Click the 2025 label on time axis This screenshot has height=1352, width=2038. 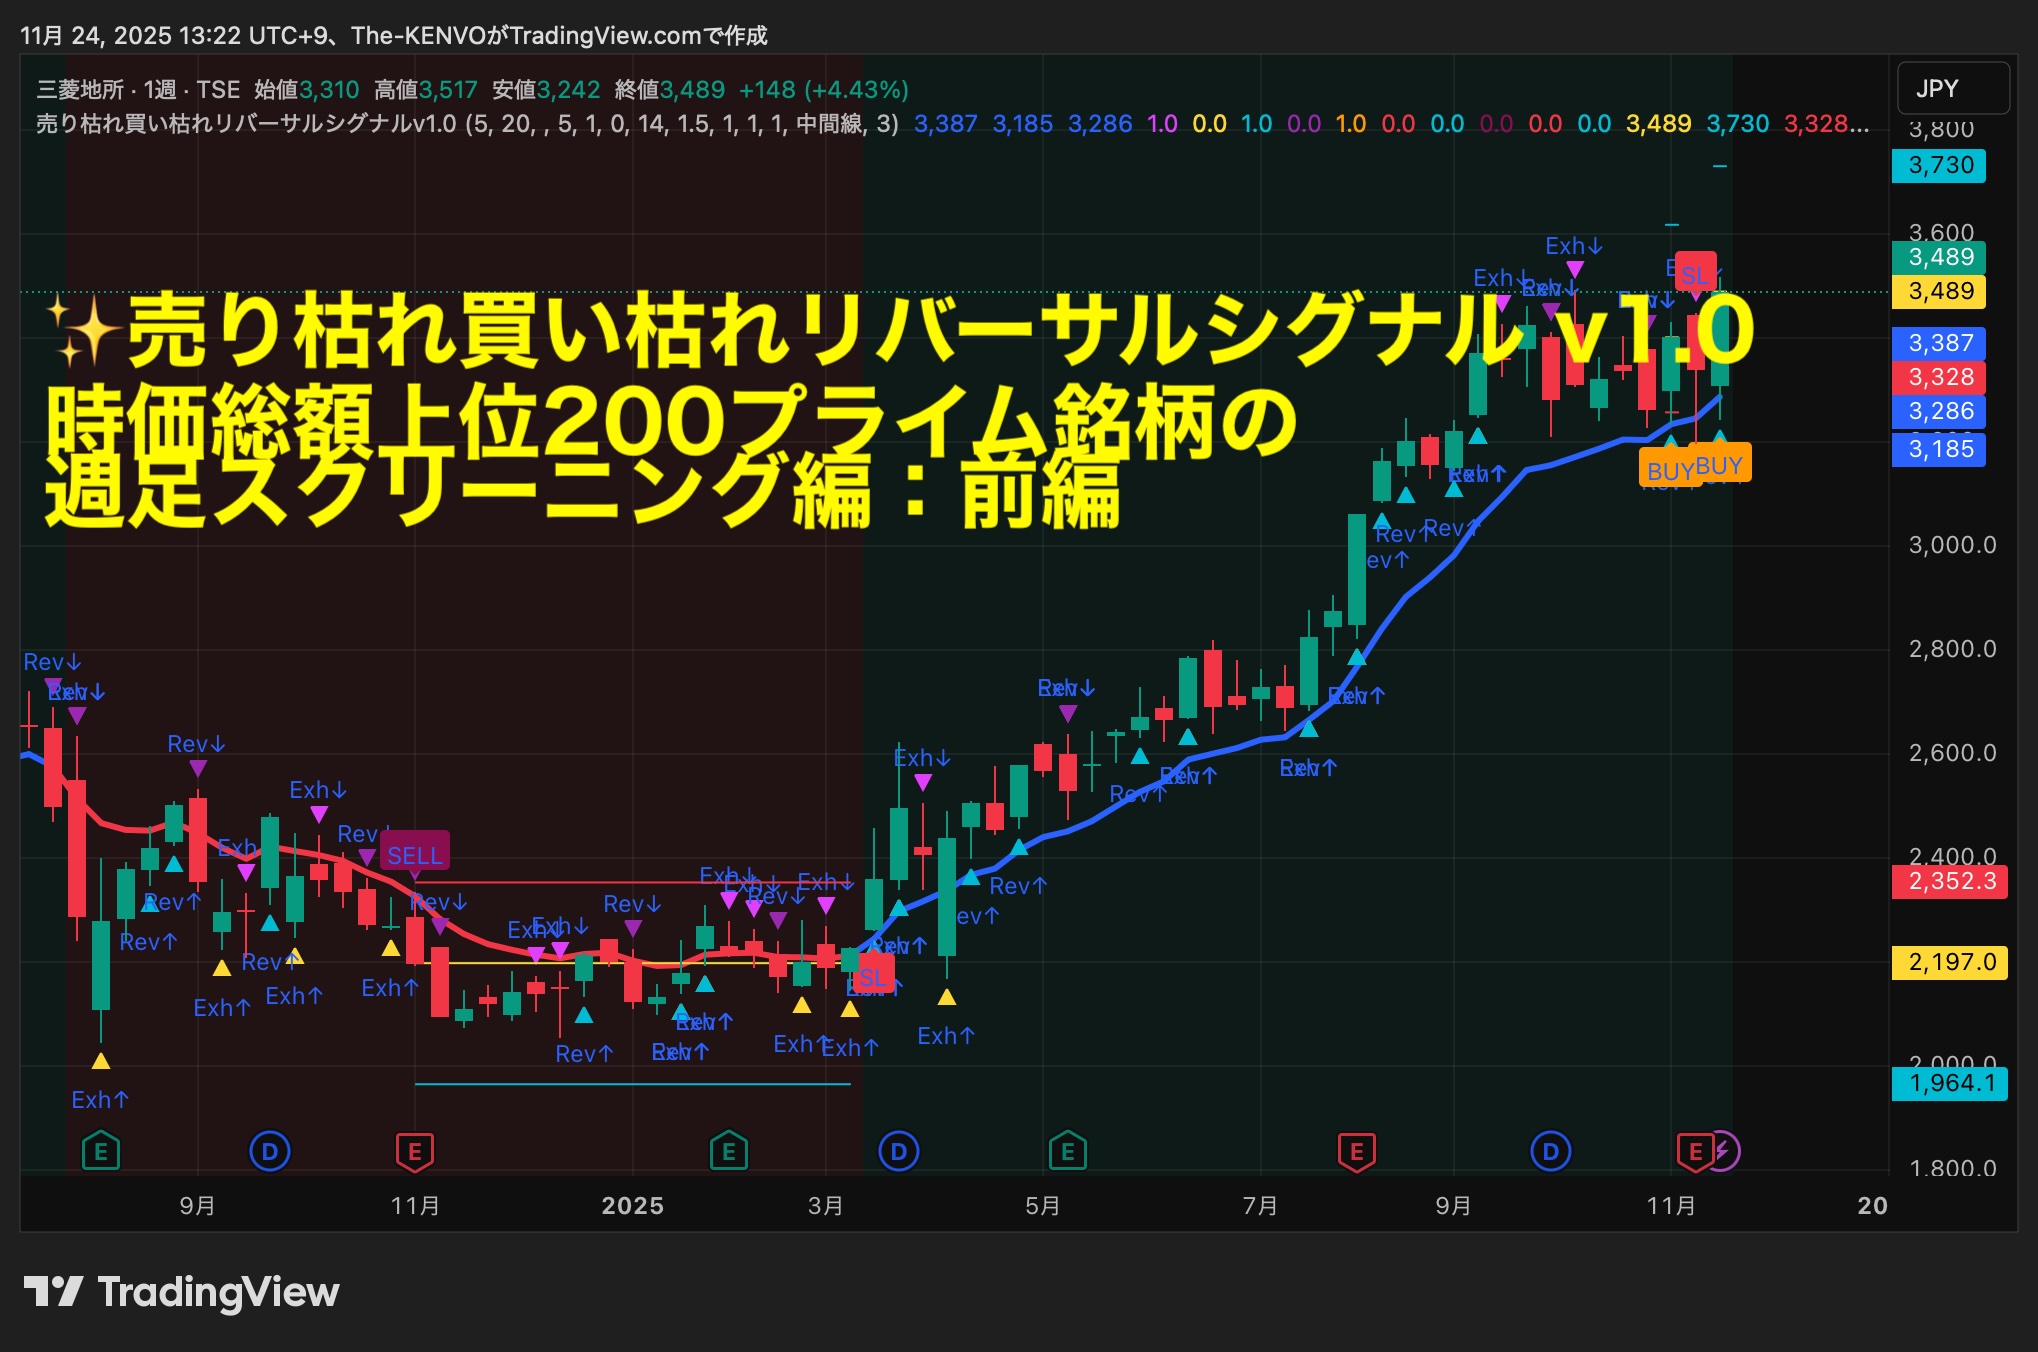coord(632,1205)
